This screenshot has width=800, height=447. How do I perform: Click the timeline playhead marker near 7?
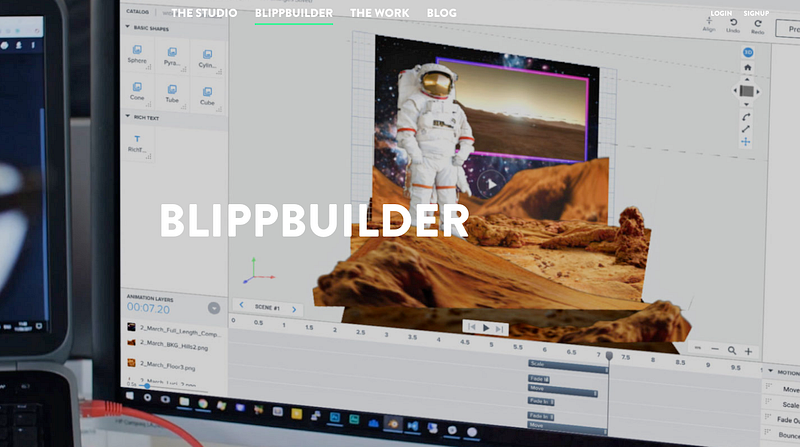click(x=609, y=355)
